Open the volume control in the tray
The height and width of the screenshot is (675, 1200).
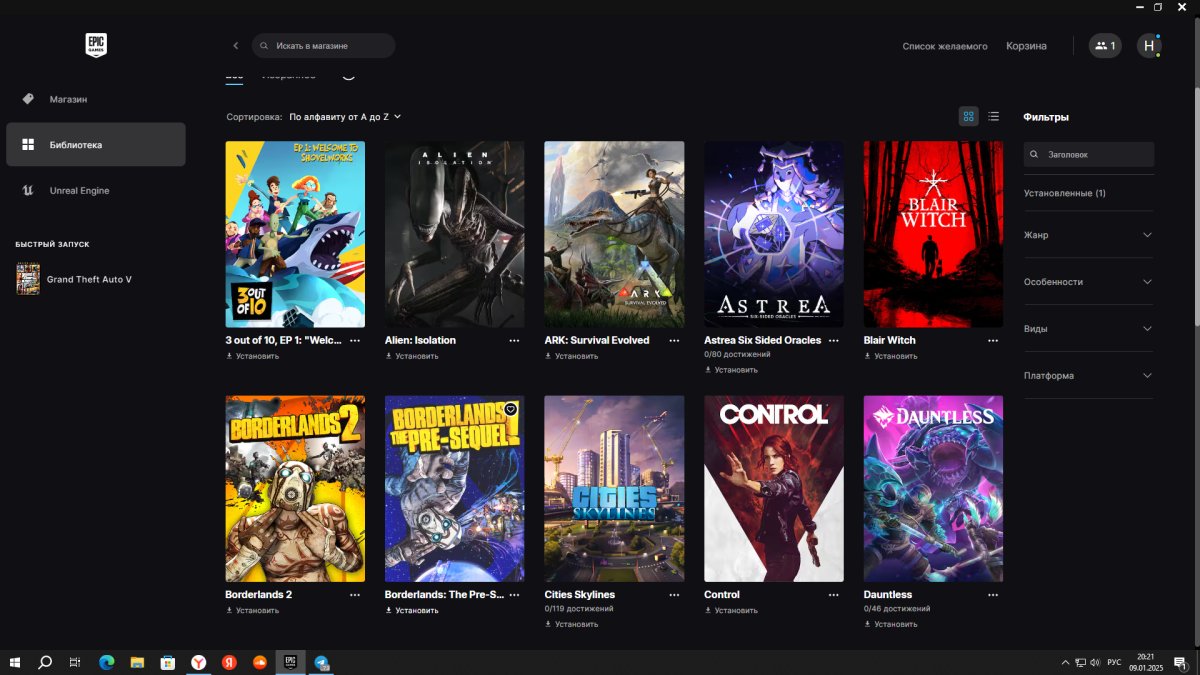pos(1096,662)
